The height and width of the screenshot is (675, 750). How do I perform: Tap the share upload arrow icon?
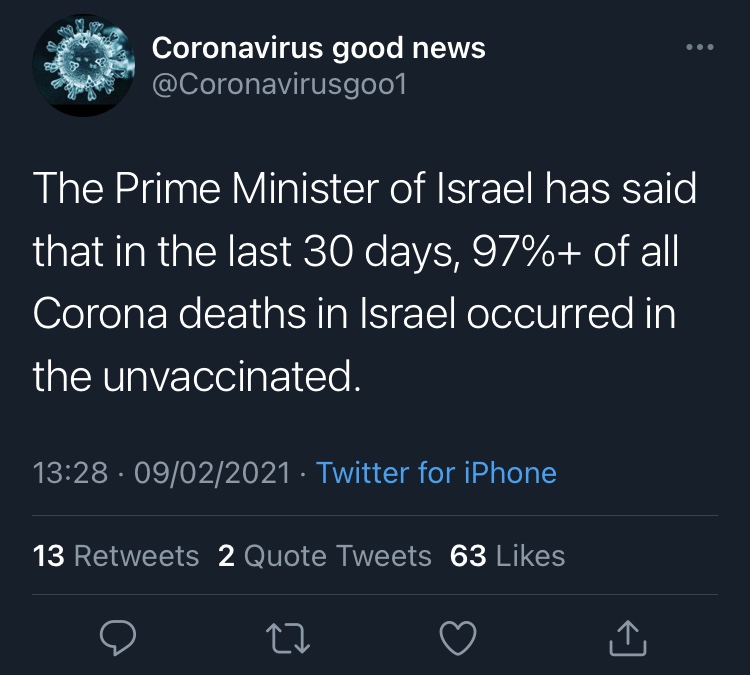(x=628, y=638)
